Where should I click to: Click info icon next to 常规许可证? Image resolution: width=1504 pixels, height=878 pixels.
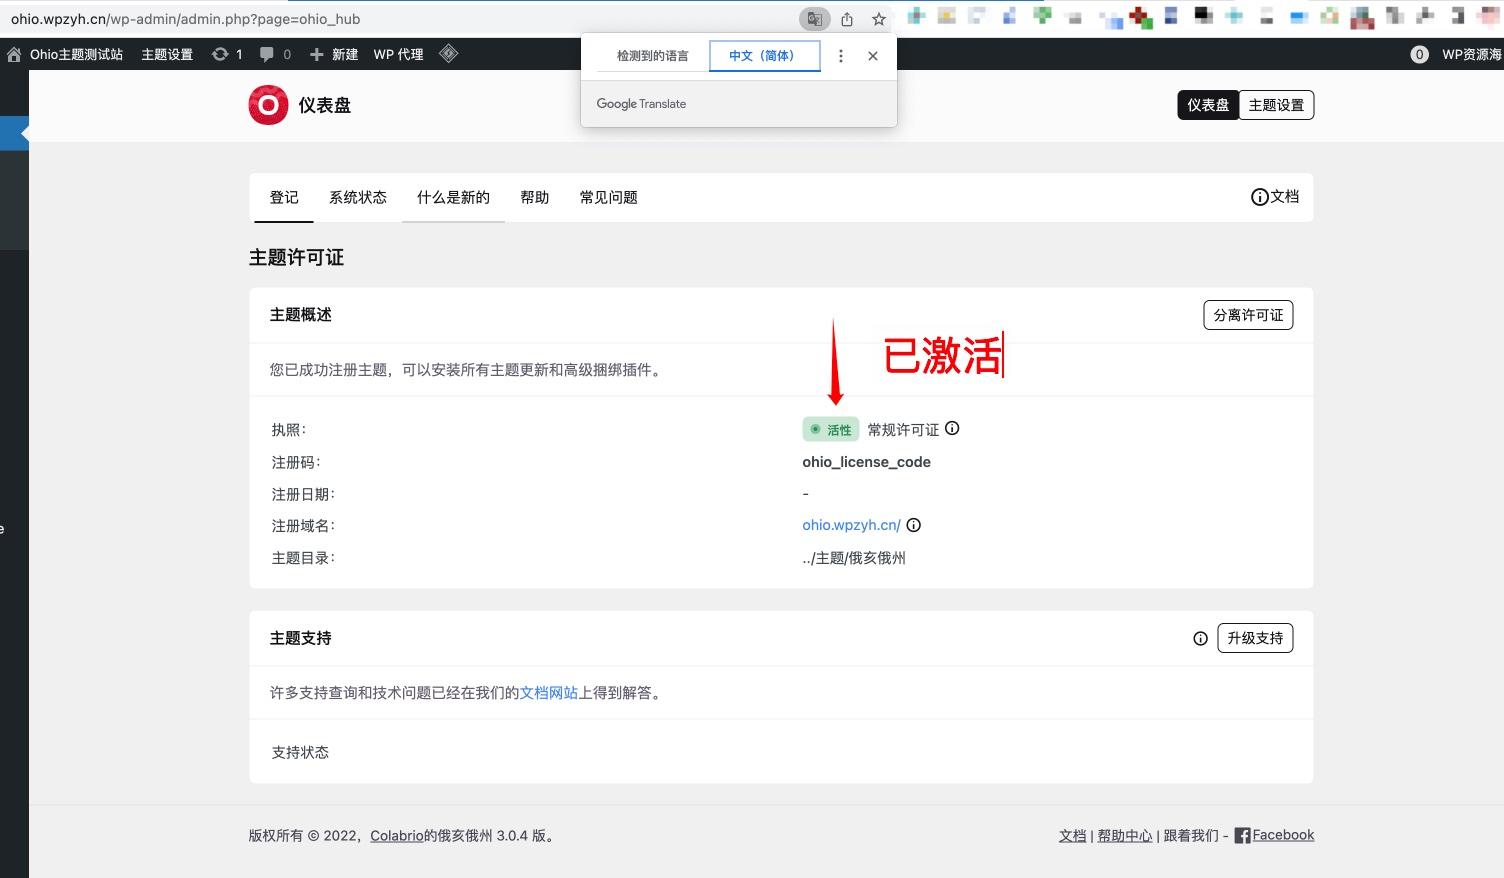[x=952, y=428]
